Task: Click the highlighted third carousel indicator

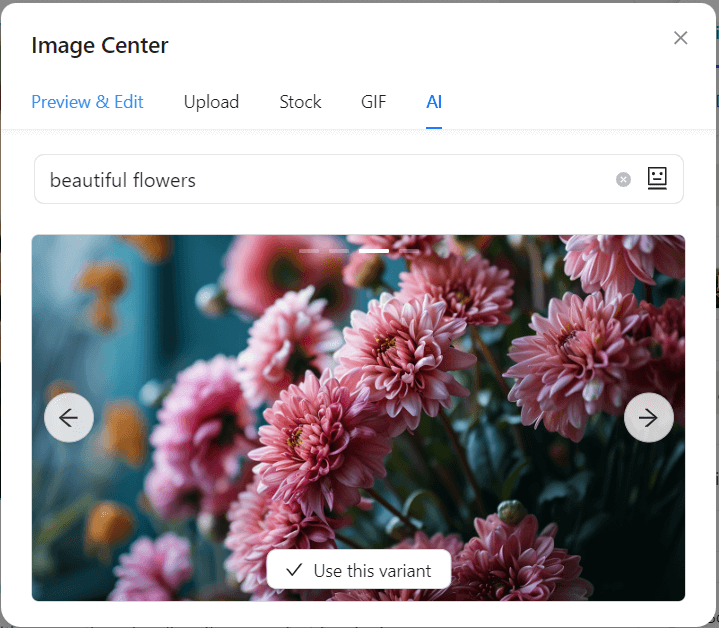Action: 374,251
